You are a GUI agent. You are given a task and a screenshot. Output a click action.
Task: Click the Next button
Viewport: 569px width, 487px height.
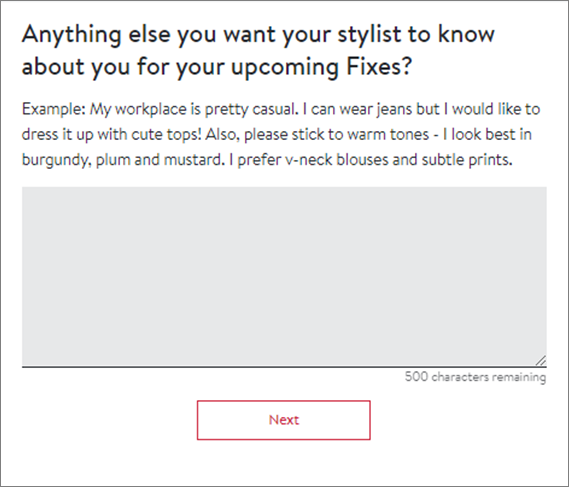(283, 420)
